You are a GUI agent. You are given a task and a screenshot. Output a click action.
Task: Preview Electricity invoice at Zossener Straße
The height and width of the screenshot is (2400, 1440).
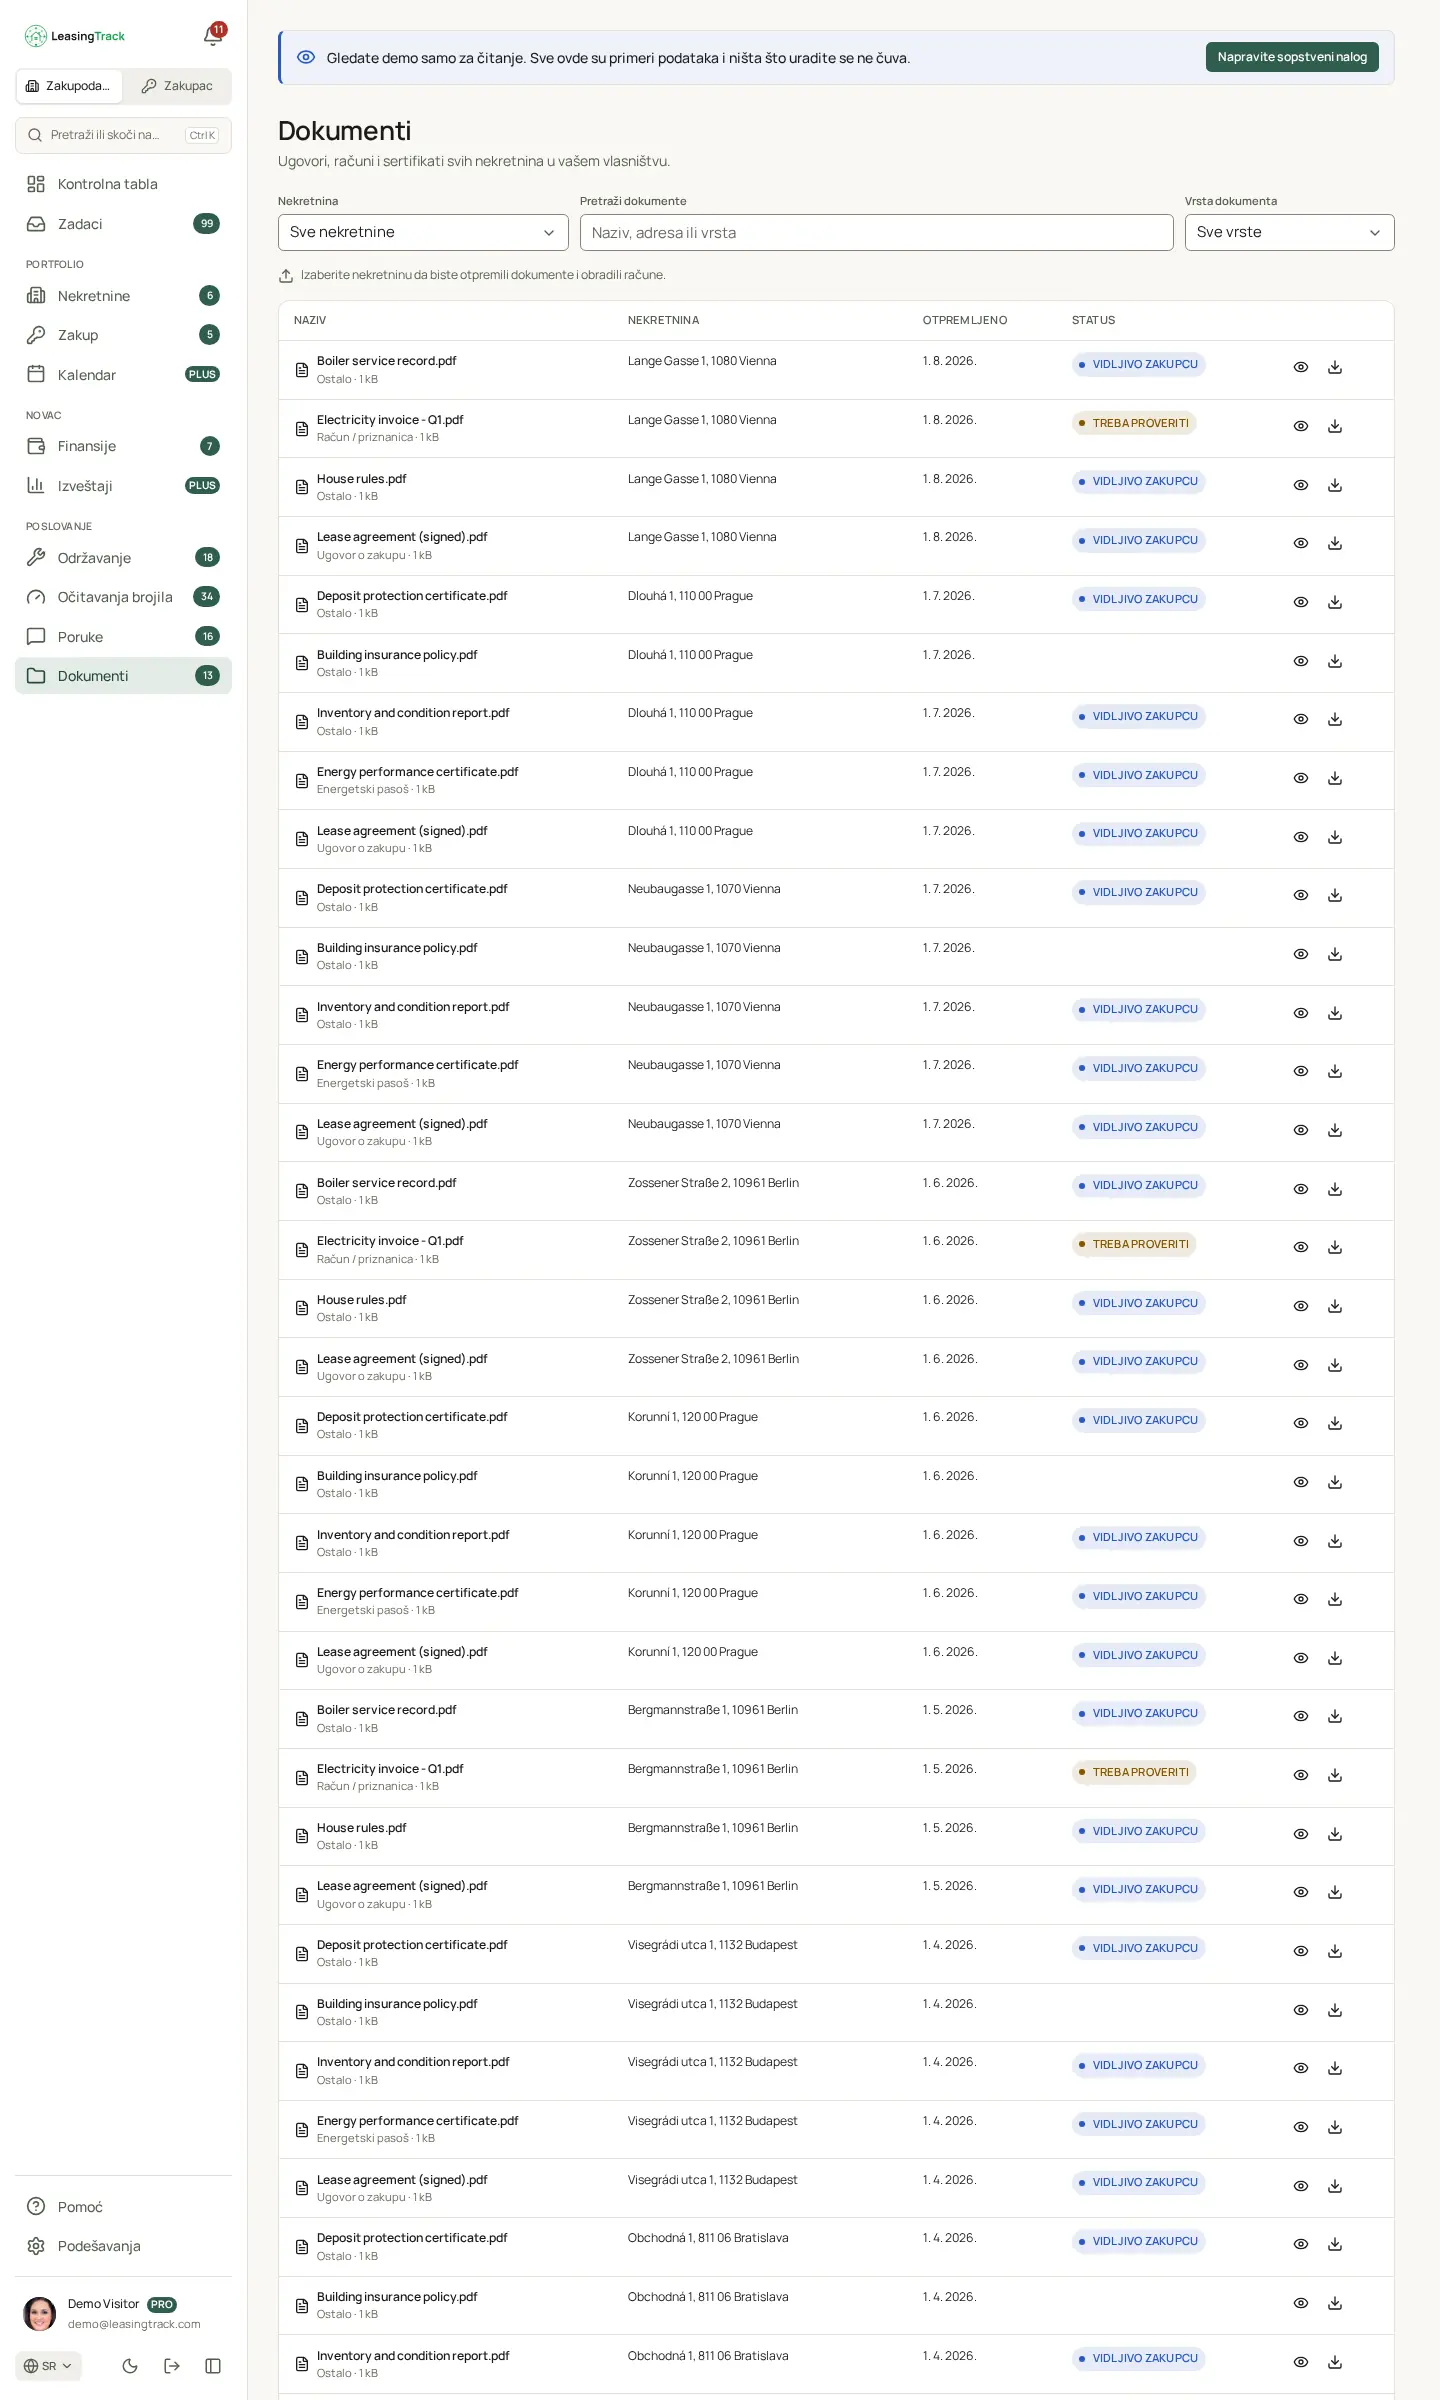pos(1300,1247)
